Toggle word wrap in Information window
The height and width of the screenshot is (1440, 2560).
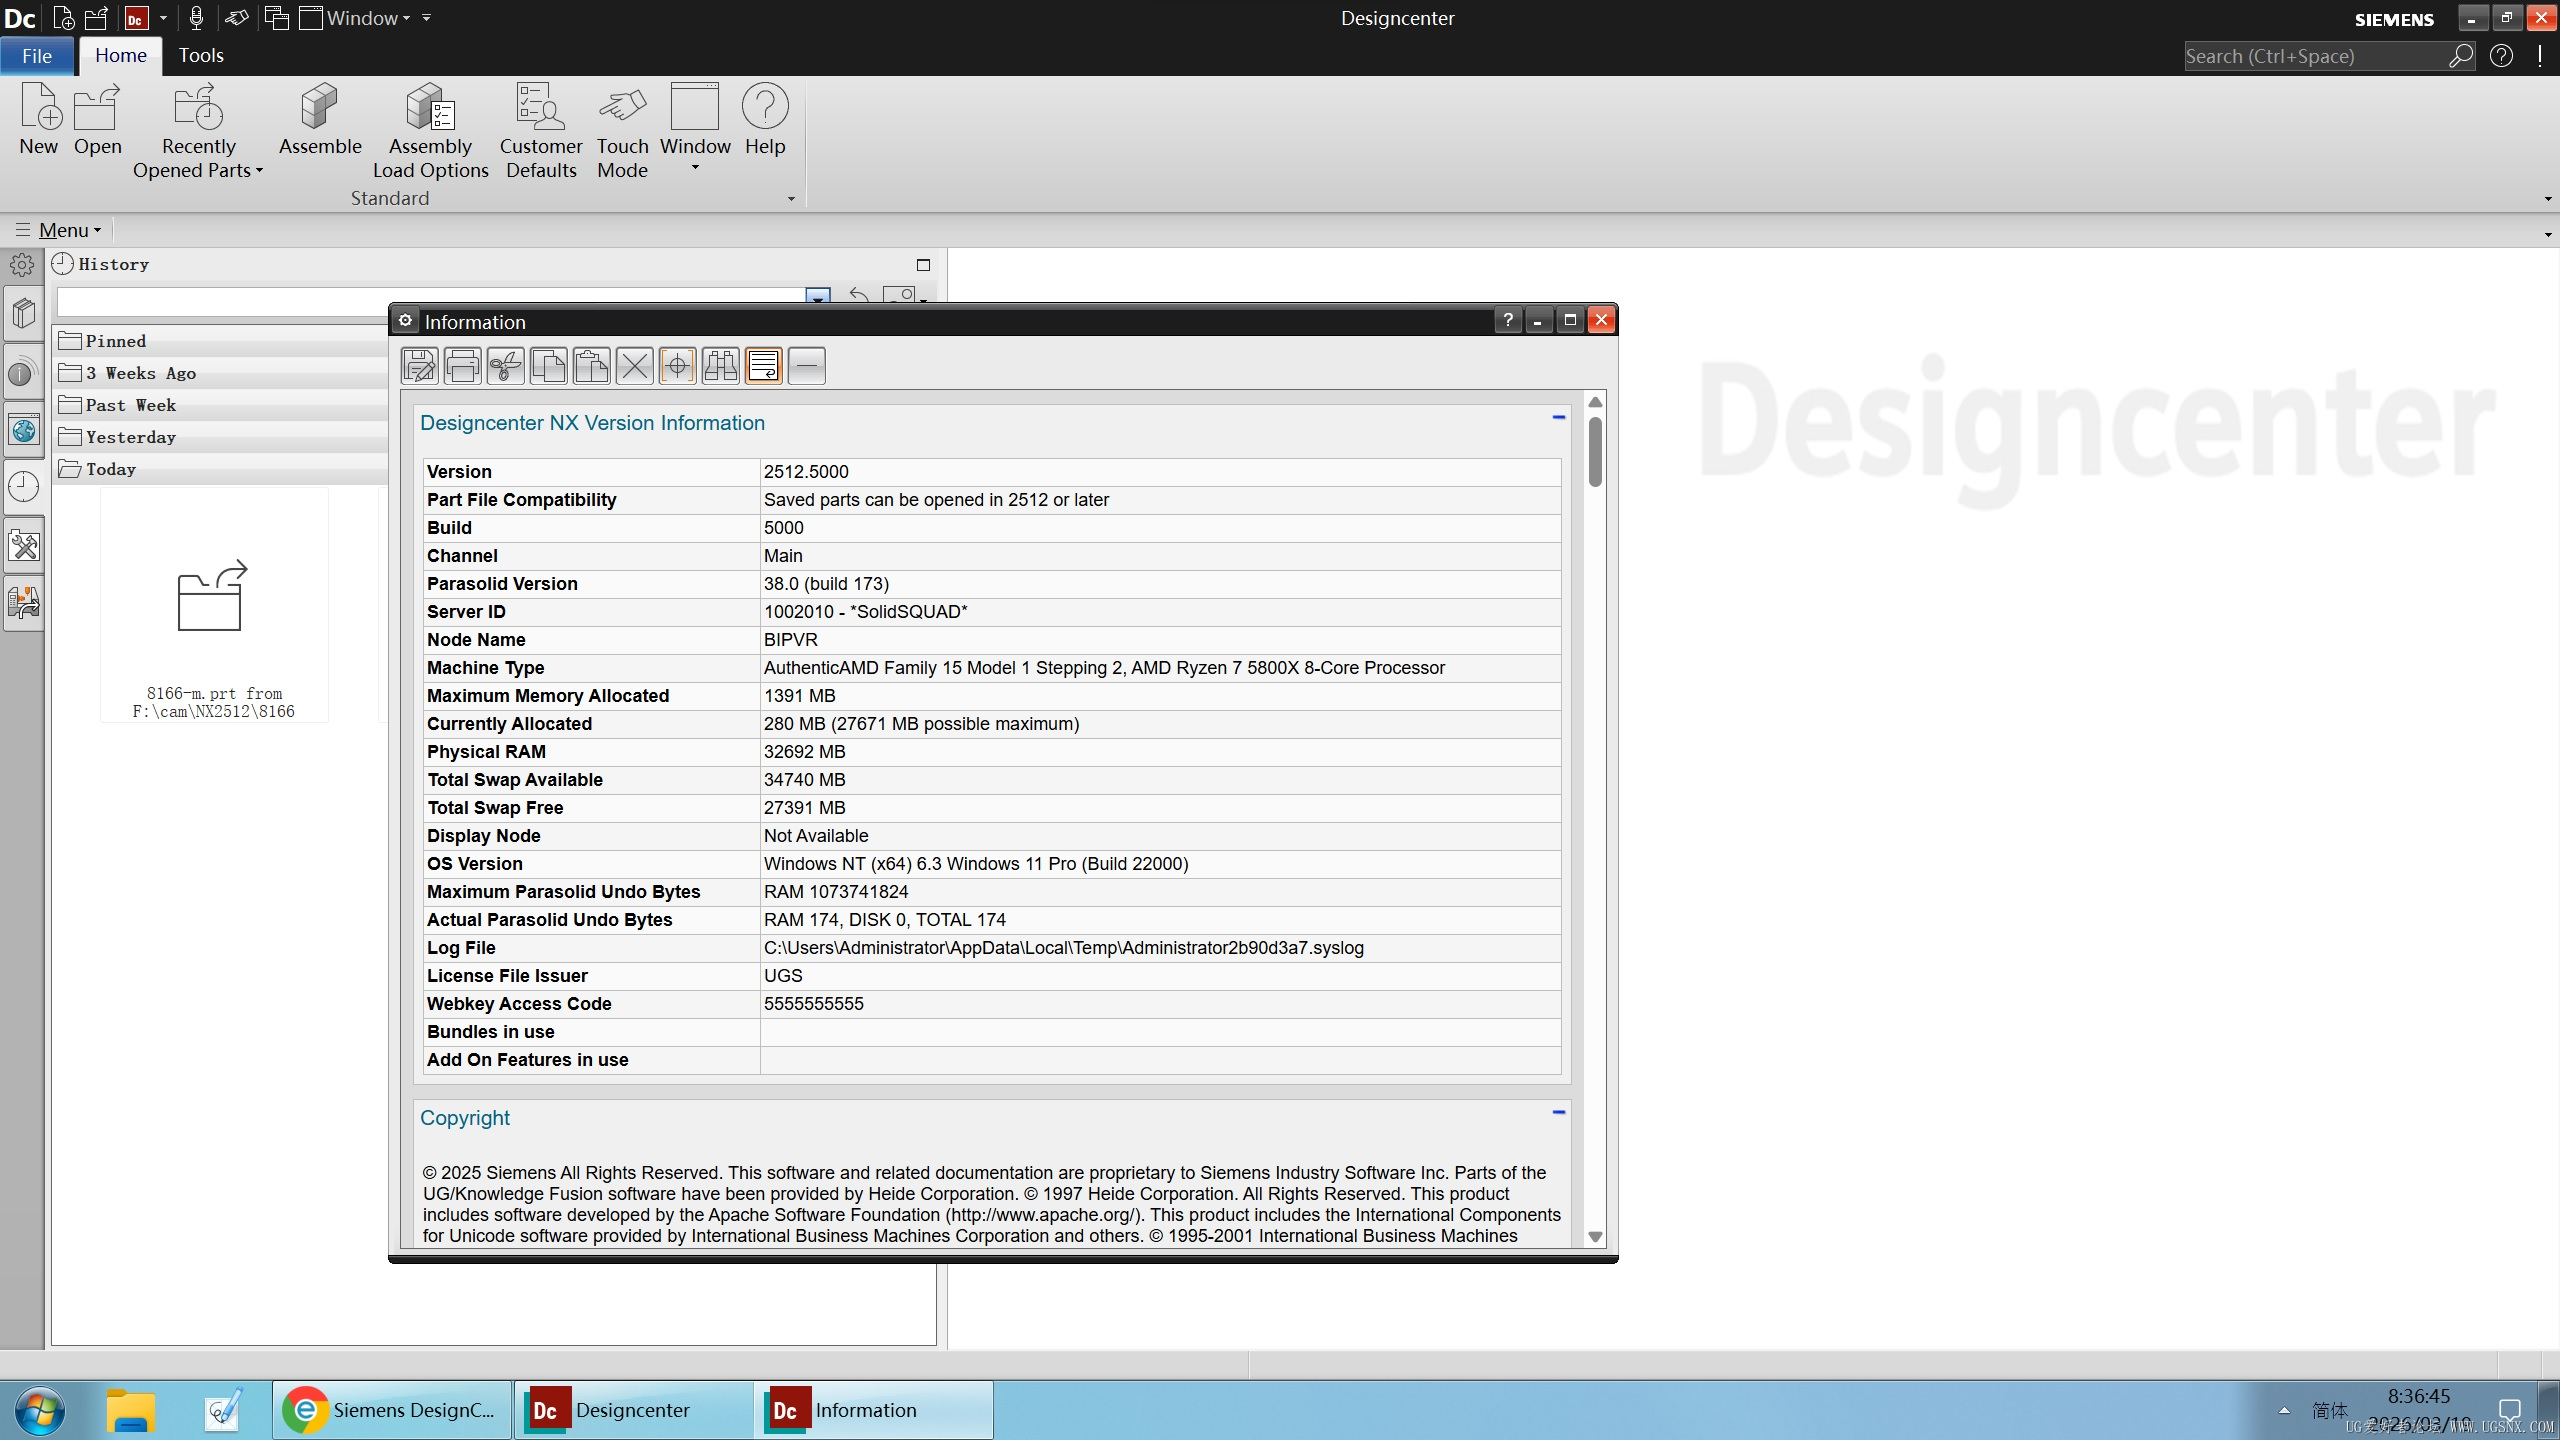coord(764,366)
